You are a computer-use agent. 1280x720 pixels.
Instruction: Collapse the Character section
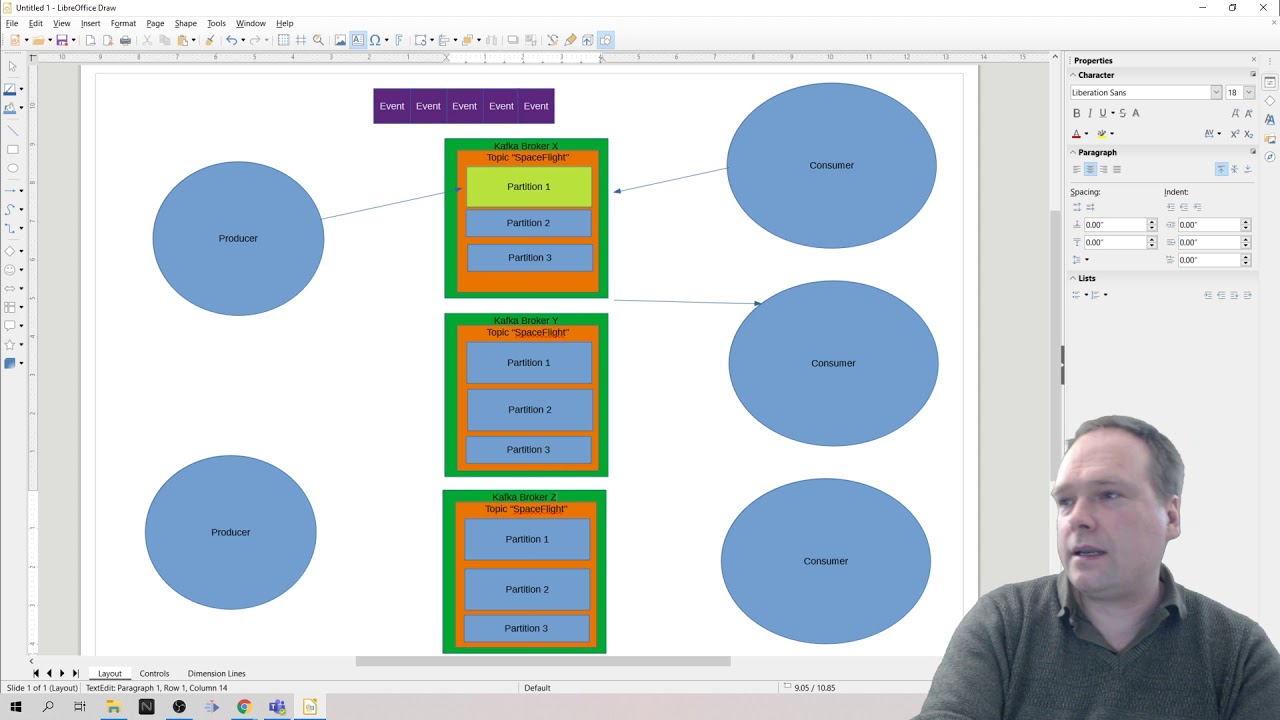[1073, 75]
